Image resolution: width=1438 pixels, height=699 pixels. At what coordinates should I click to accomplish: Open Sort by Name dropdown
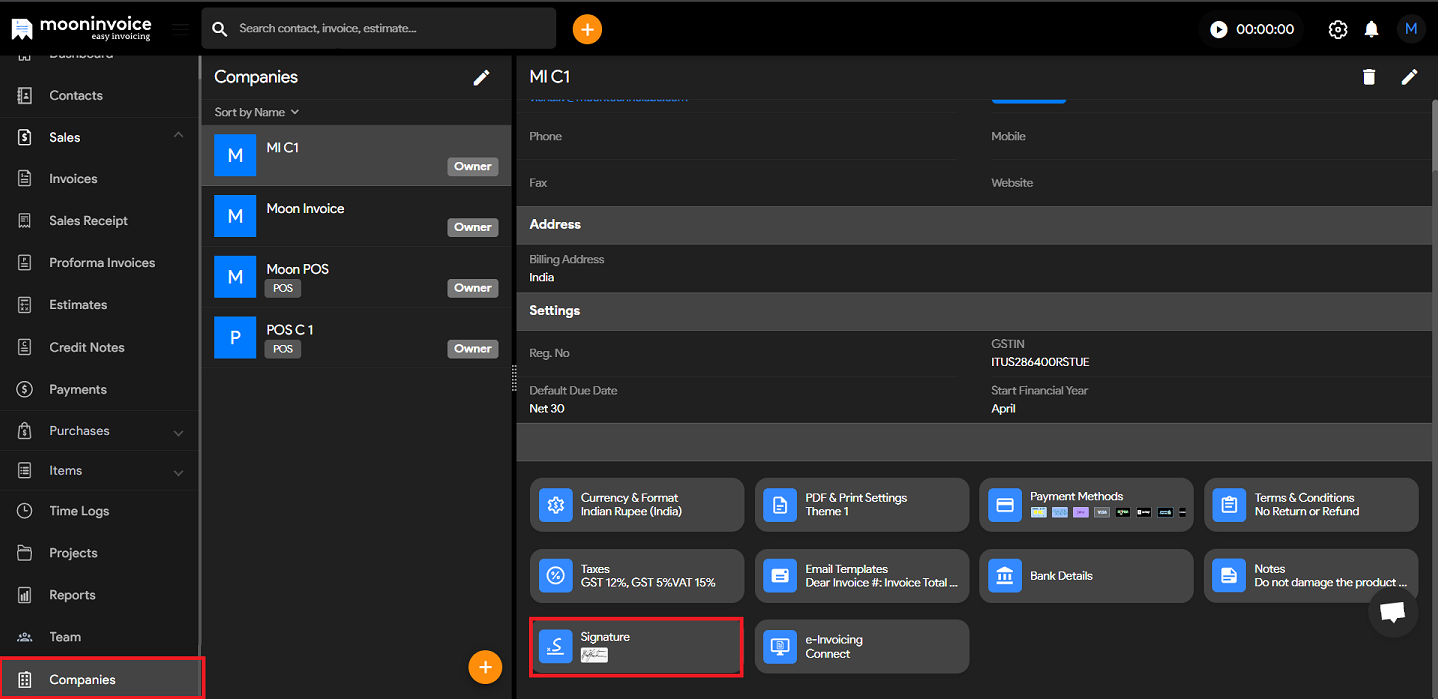(257, 112)
